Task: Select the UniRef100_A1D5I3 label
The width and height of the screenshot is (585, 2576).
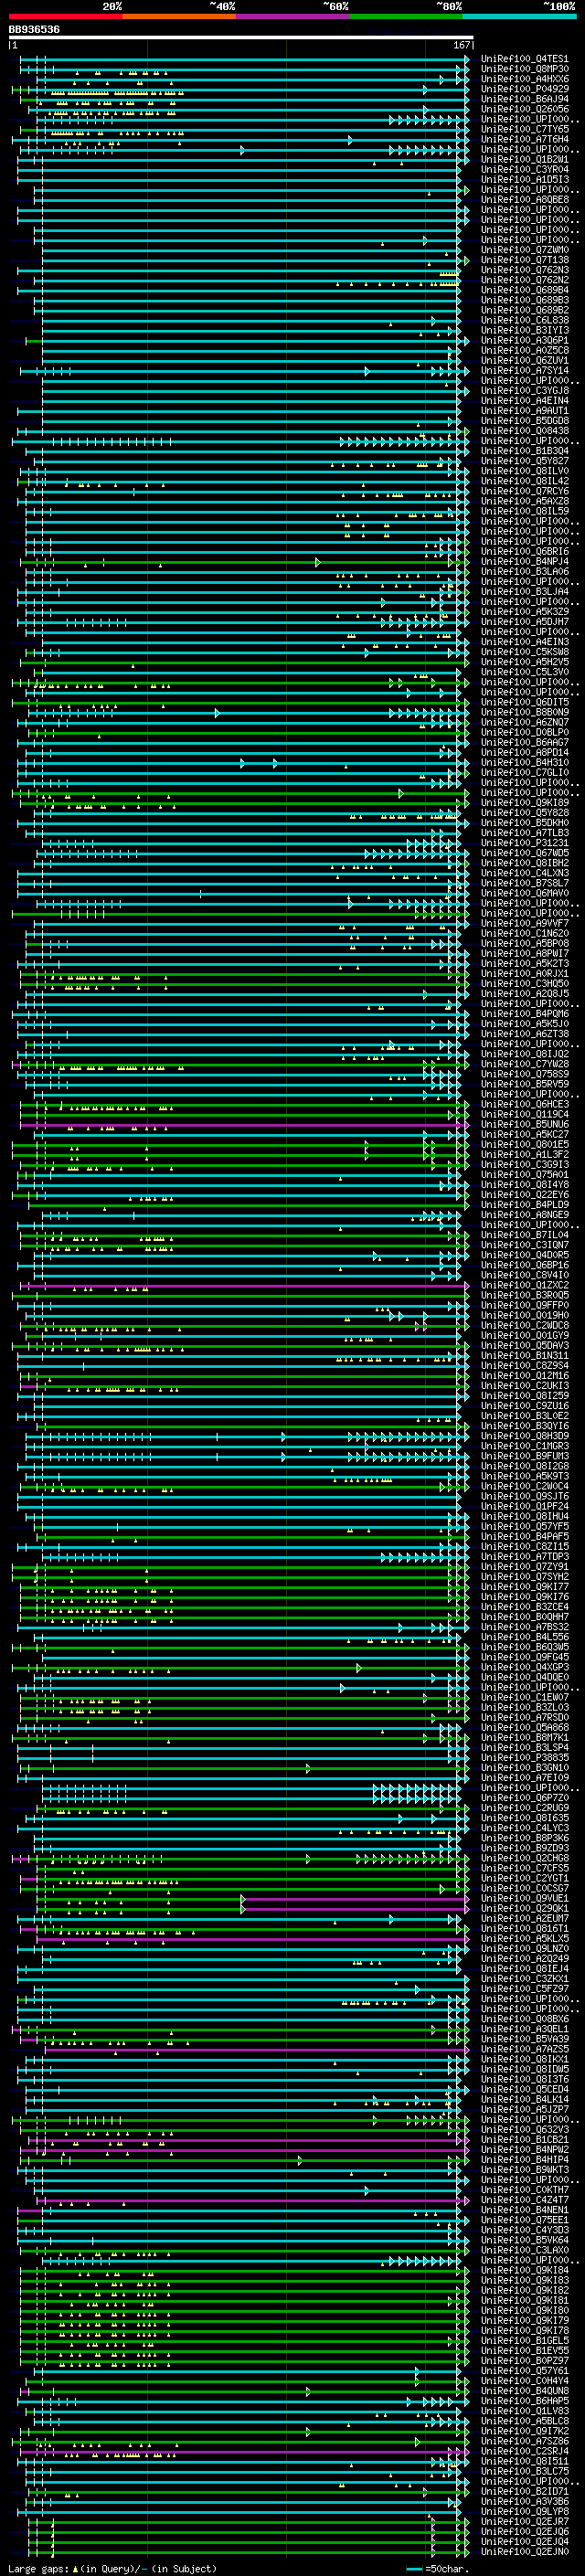Action: 524,179
